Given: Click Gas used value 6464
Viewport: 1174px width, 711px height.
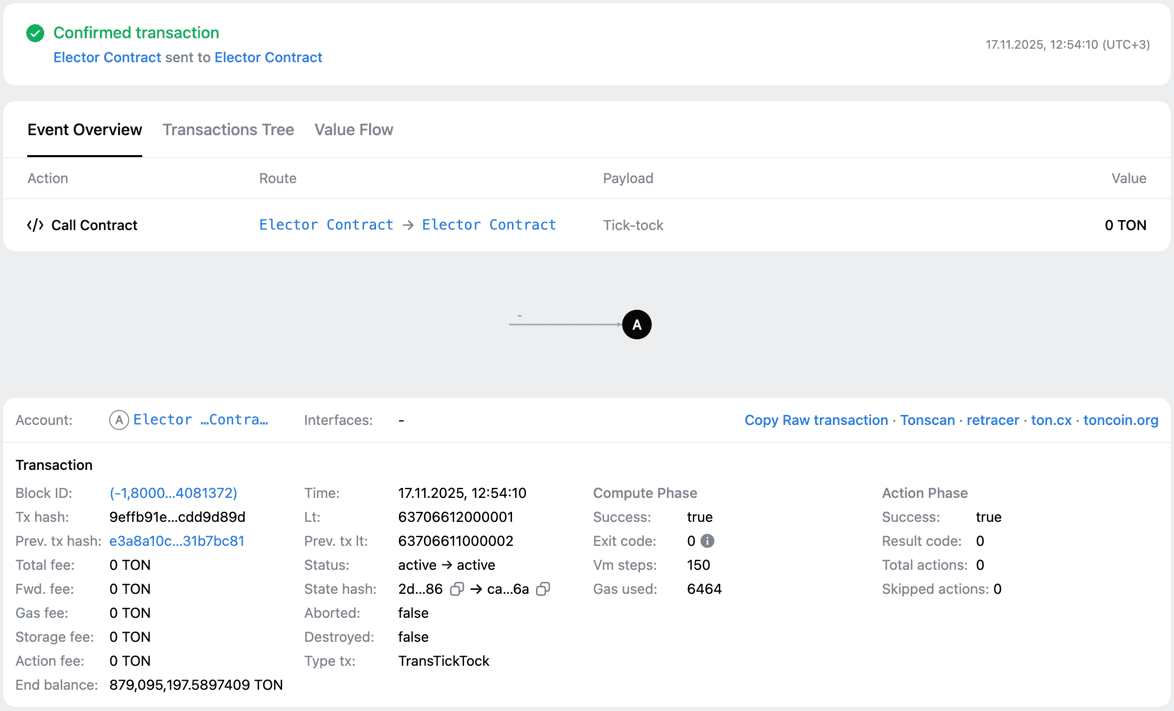Looking at the screenshot, I should (705, 589).
